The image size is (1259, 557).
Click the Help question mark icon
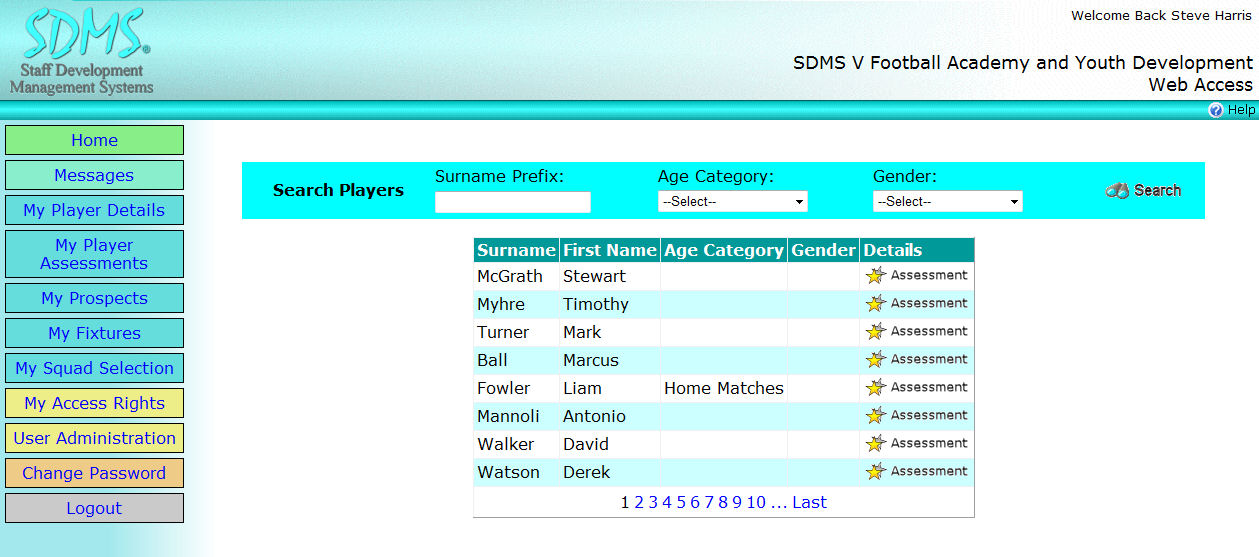point(1216,110)
